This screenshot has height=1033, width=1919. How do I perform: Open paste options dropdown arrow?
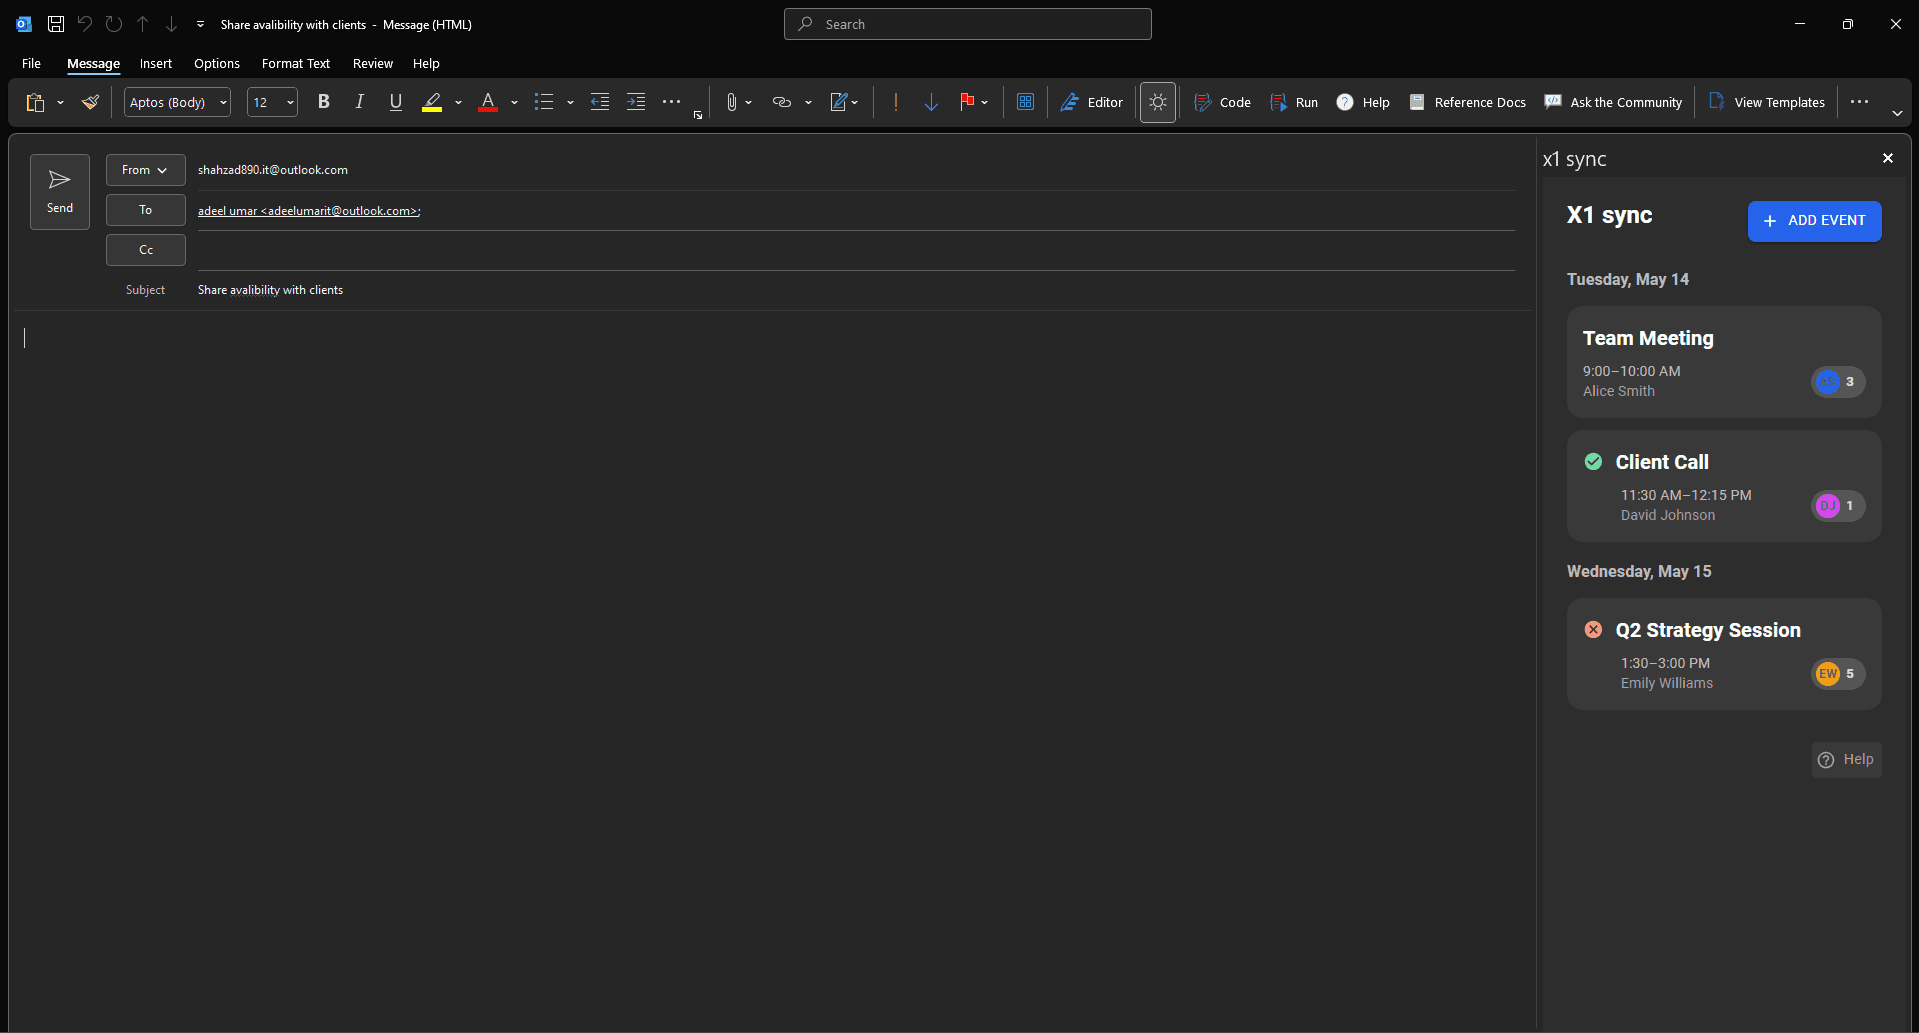(x=60, y=102)
